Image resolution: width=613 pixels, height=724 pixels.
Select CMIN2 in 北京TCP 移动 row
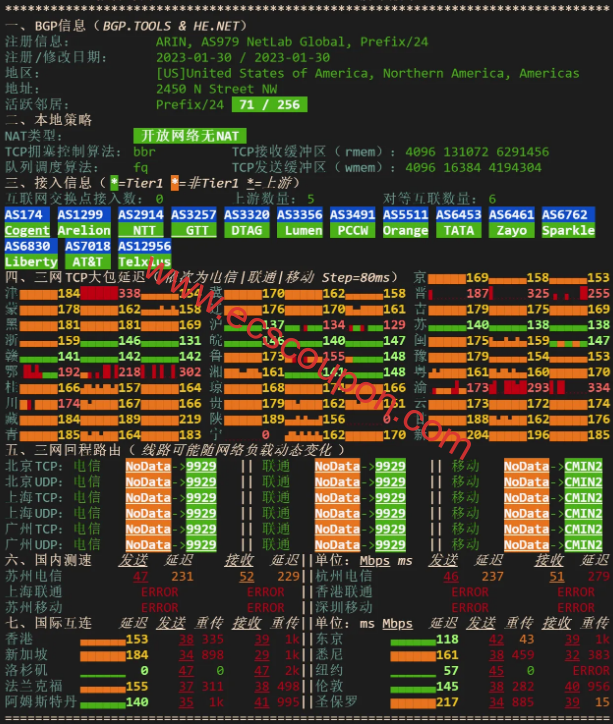coord(583,466)
